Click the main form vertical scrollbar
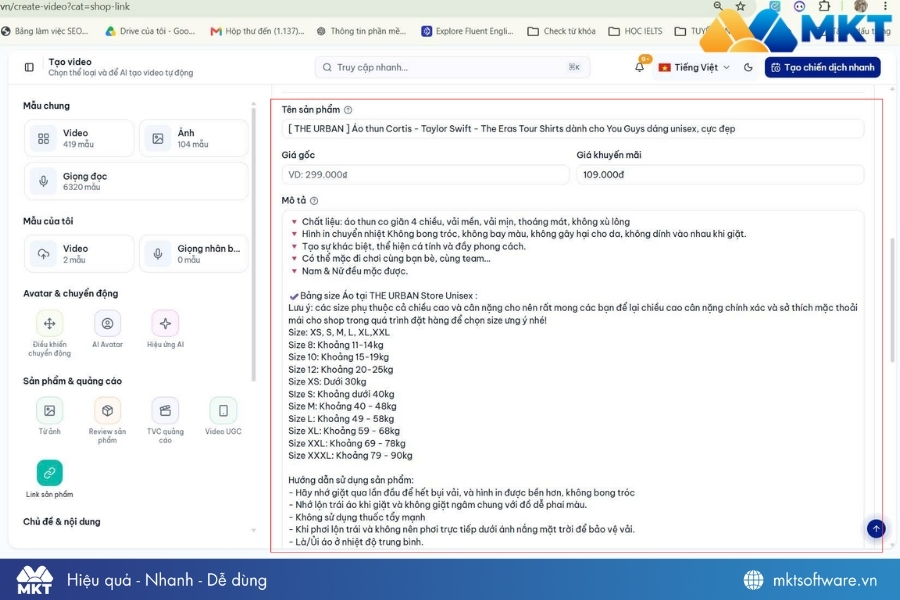This screenshot has width=900, height=600. tap(892, 300)
